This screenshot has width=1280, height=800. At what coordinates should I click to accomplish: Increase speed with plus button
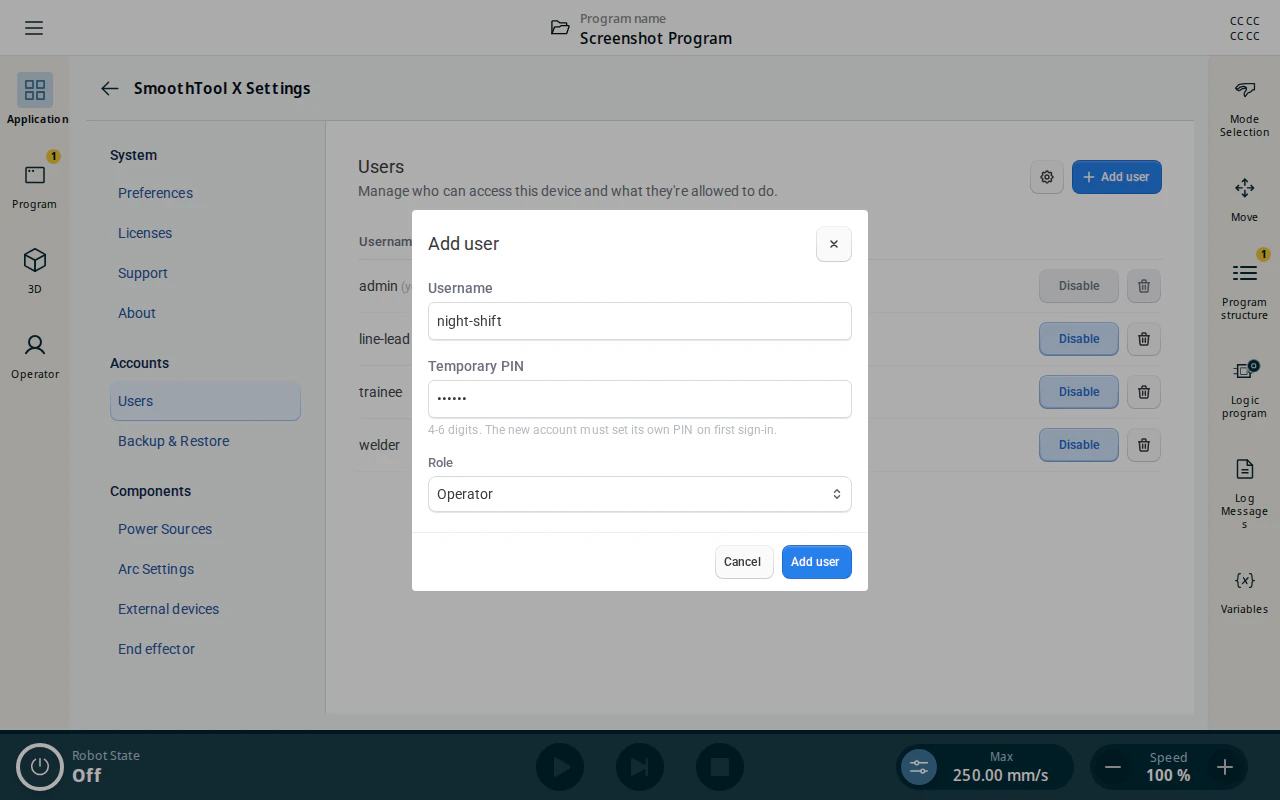[1225, 767]
